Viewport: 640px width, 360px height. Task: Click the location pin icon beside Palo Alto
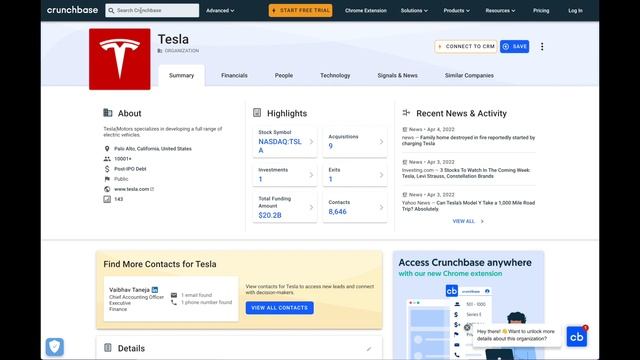pyautogui.click(x=107, y=149)
